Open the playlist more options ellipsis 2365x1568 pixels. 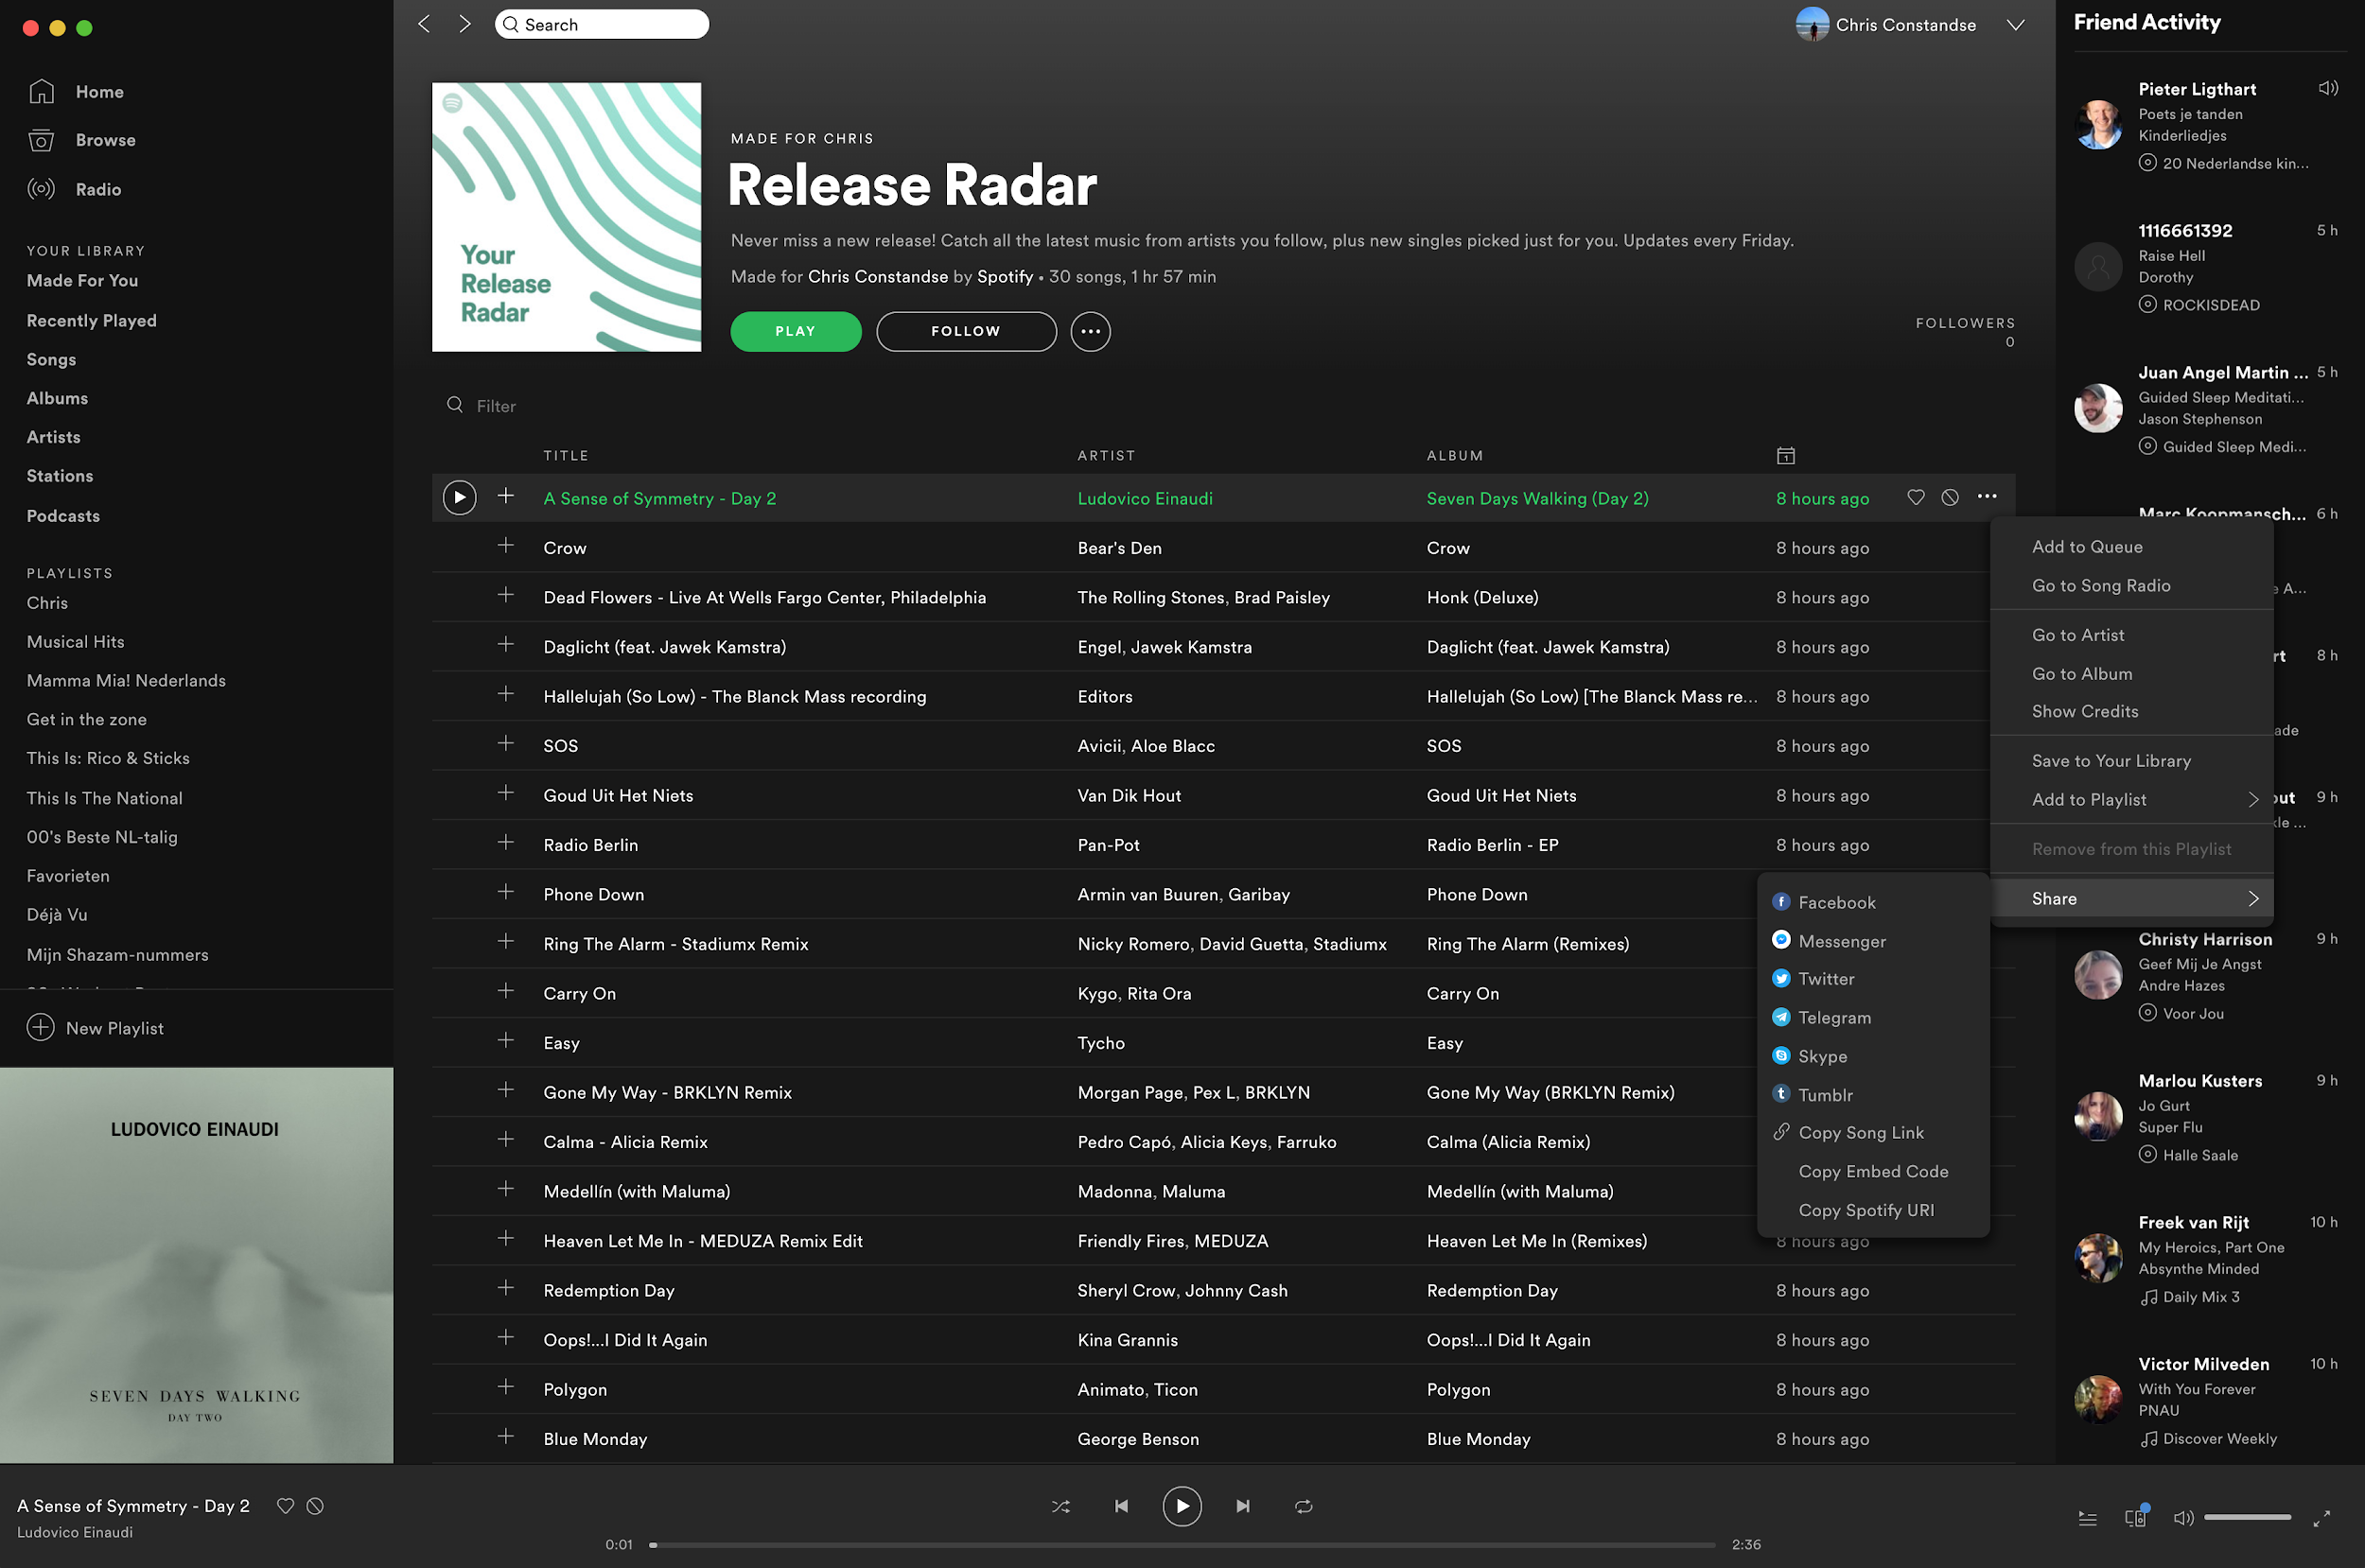pyautogui.click(x=1090, y=331)
